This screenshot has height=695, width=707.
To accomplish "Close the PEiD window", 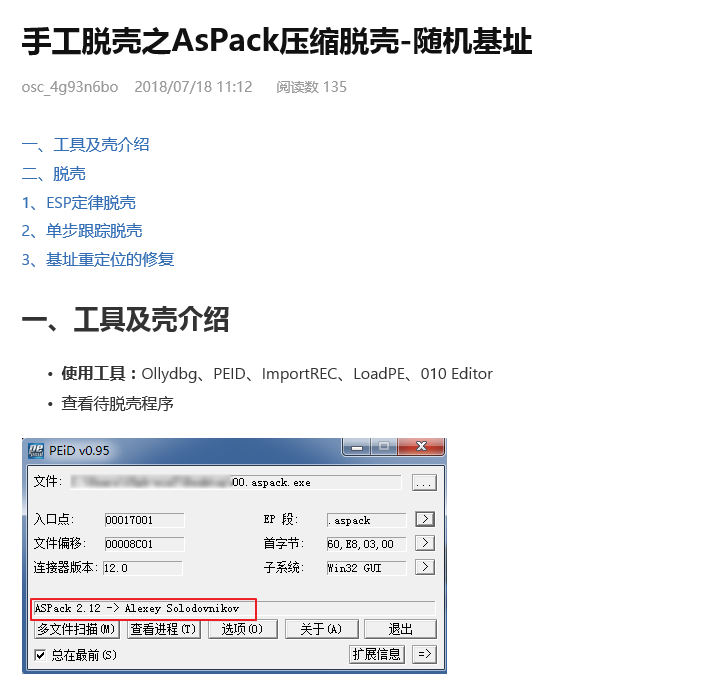I will [420, 448].
